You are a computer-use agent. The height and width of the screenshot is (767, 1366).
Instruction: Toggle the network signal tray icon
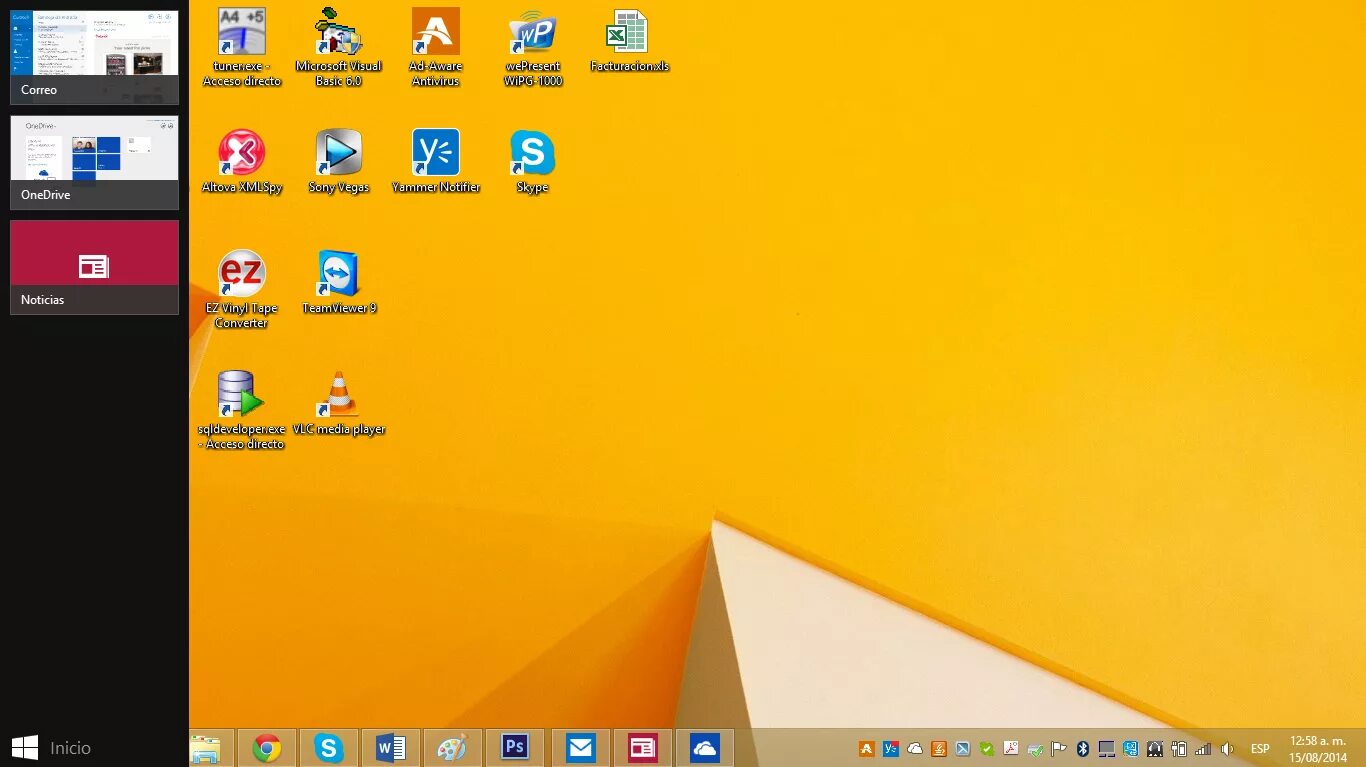1203,748
